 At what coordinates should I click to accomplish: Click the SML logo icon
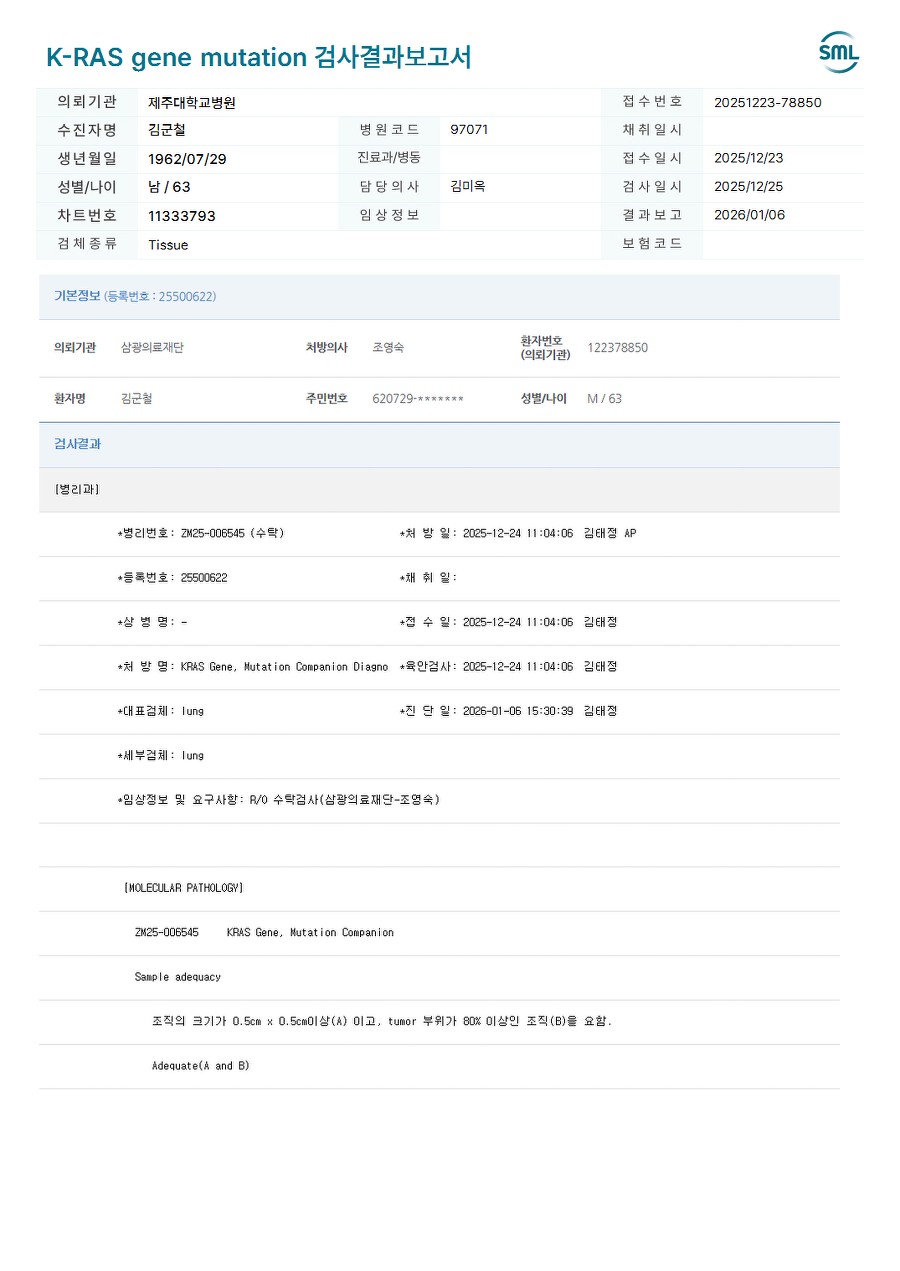(x=838, y=52)
